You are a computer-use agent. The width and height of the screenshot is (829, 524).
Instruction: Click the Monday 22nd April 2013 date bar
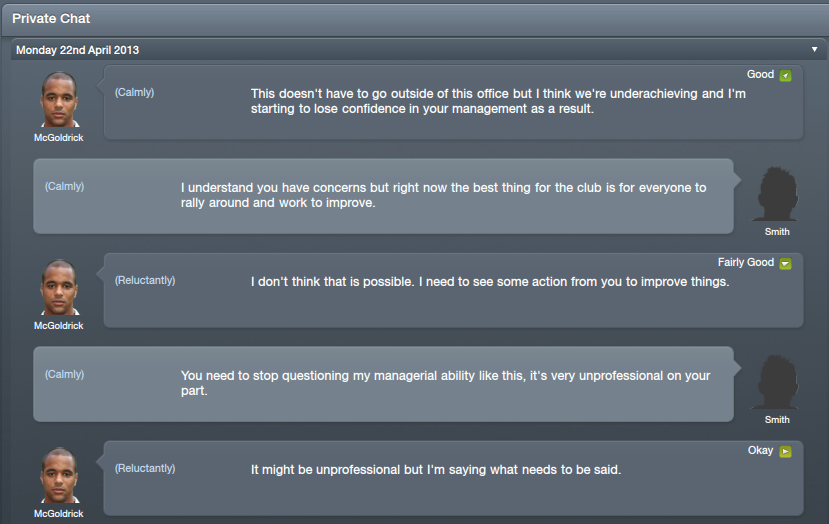point(400,49)
